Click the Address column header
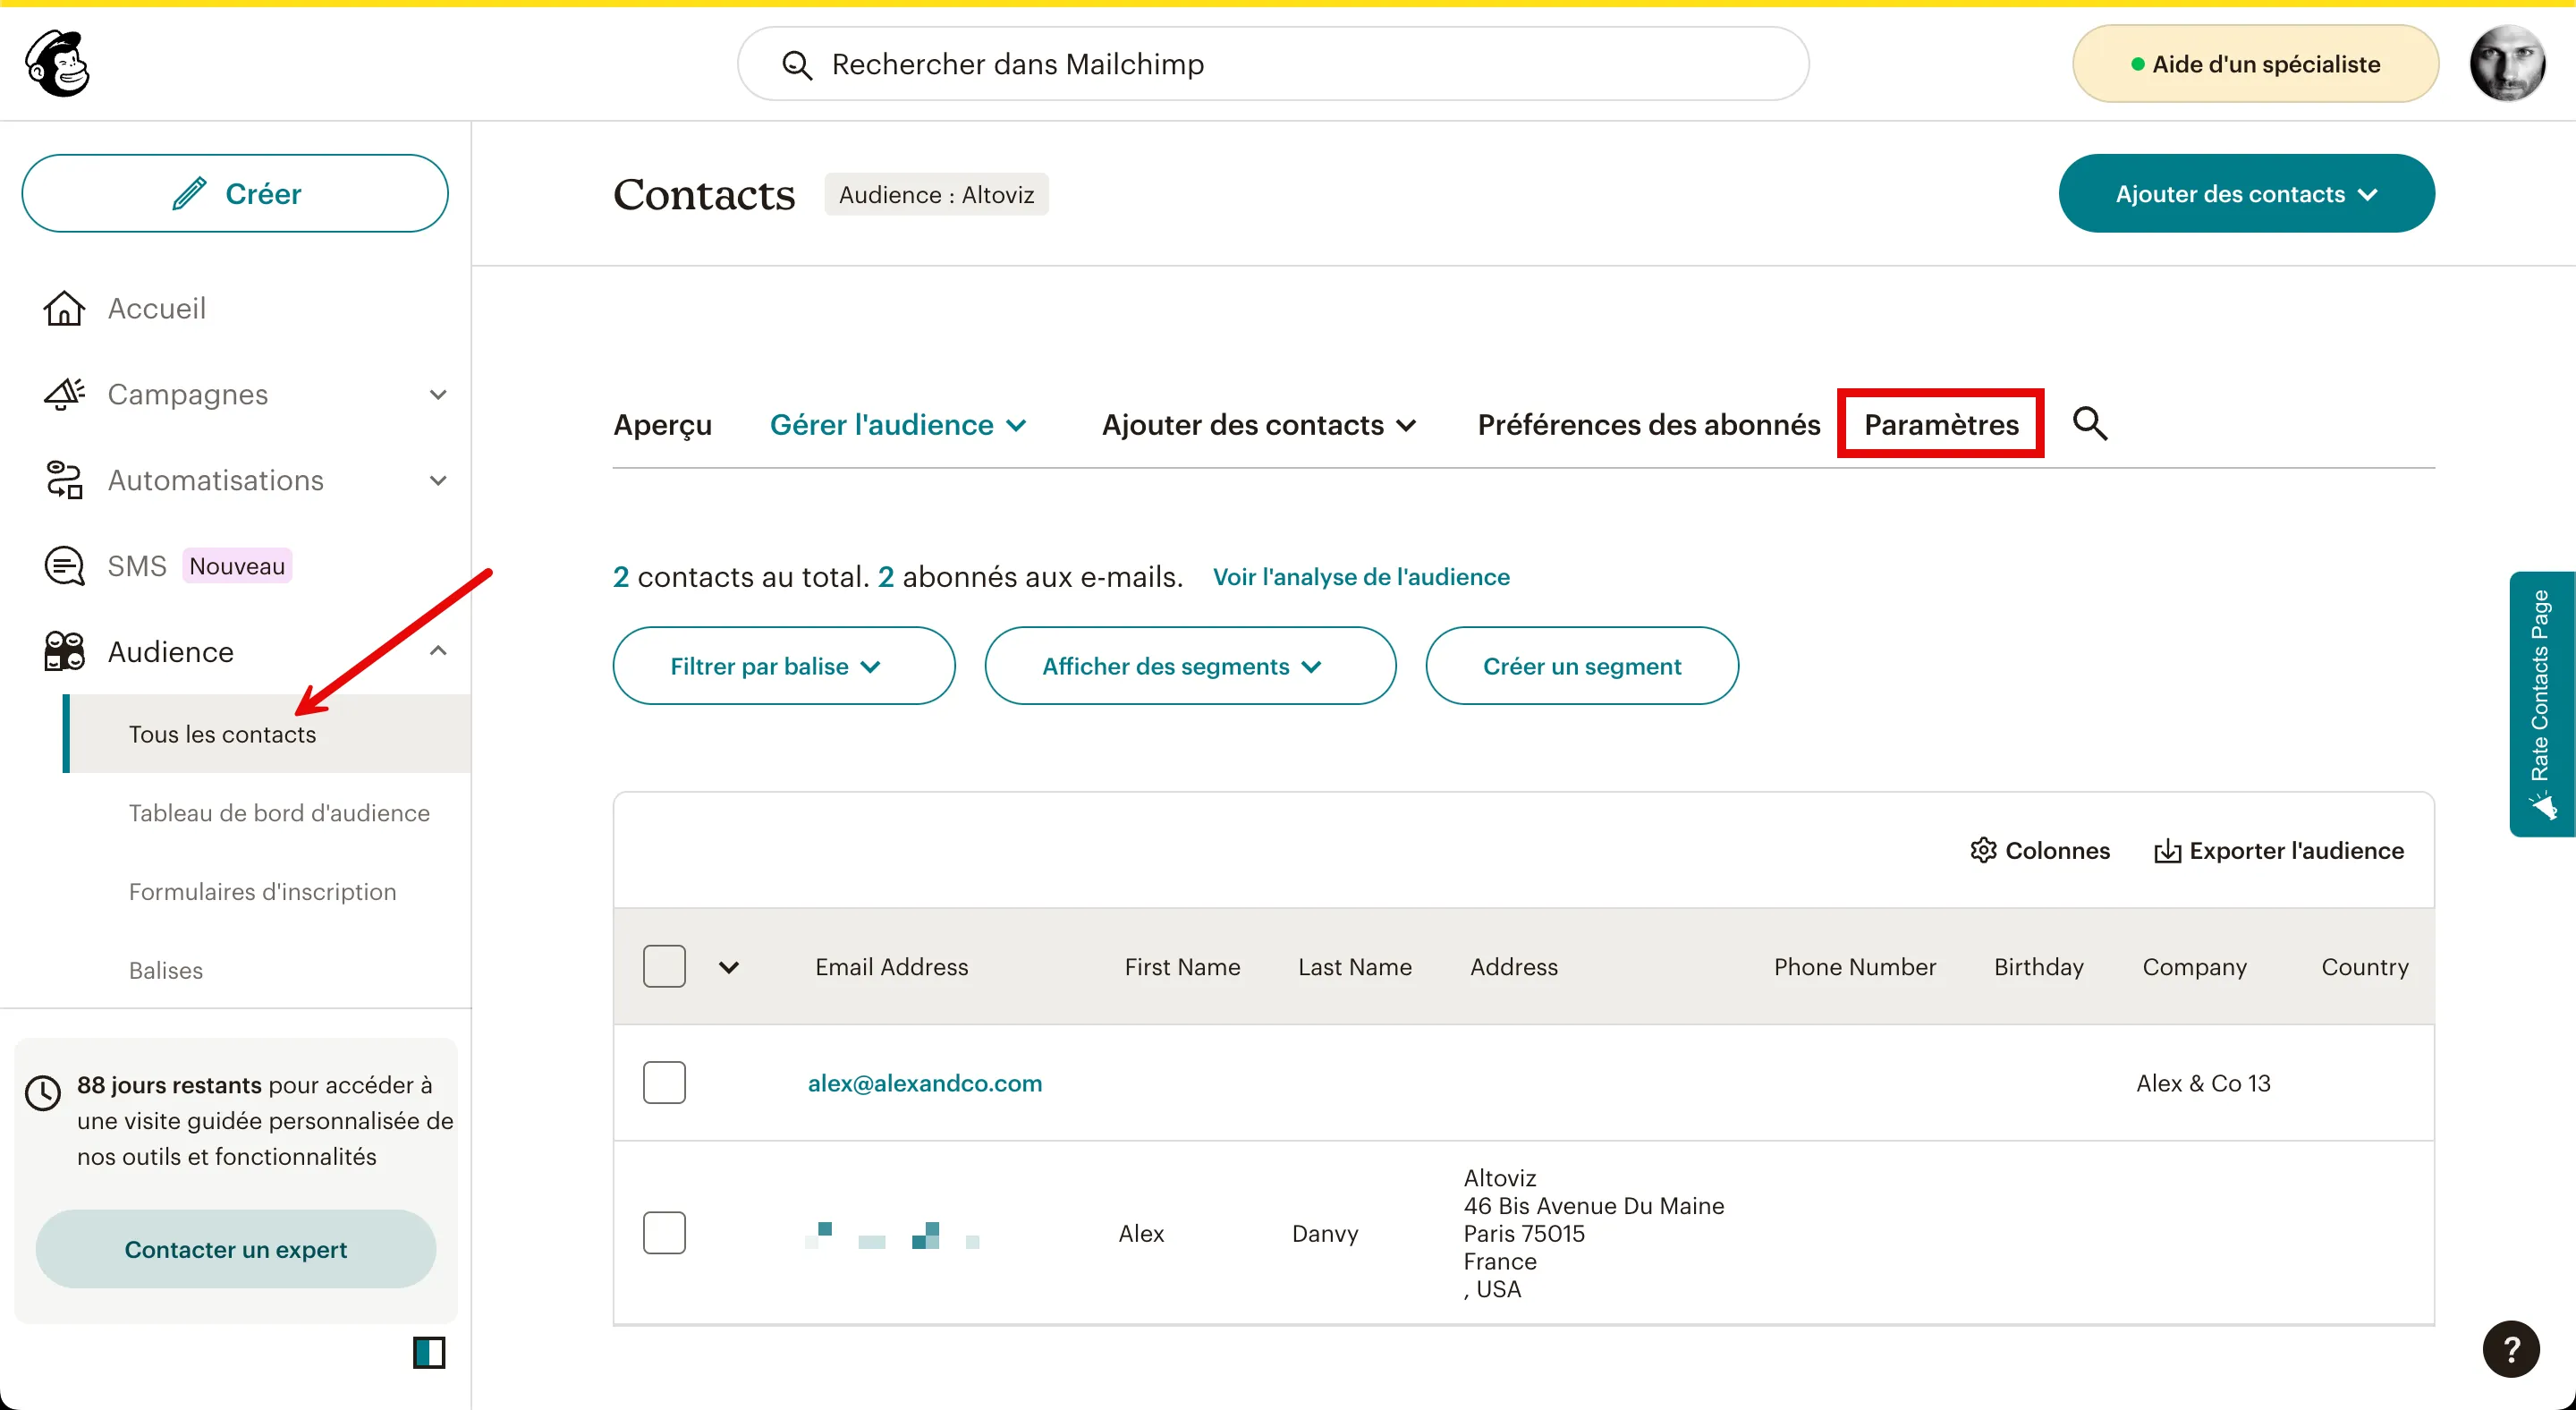 (1514, 967)
